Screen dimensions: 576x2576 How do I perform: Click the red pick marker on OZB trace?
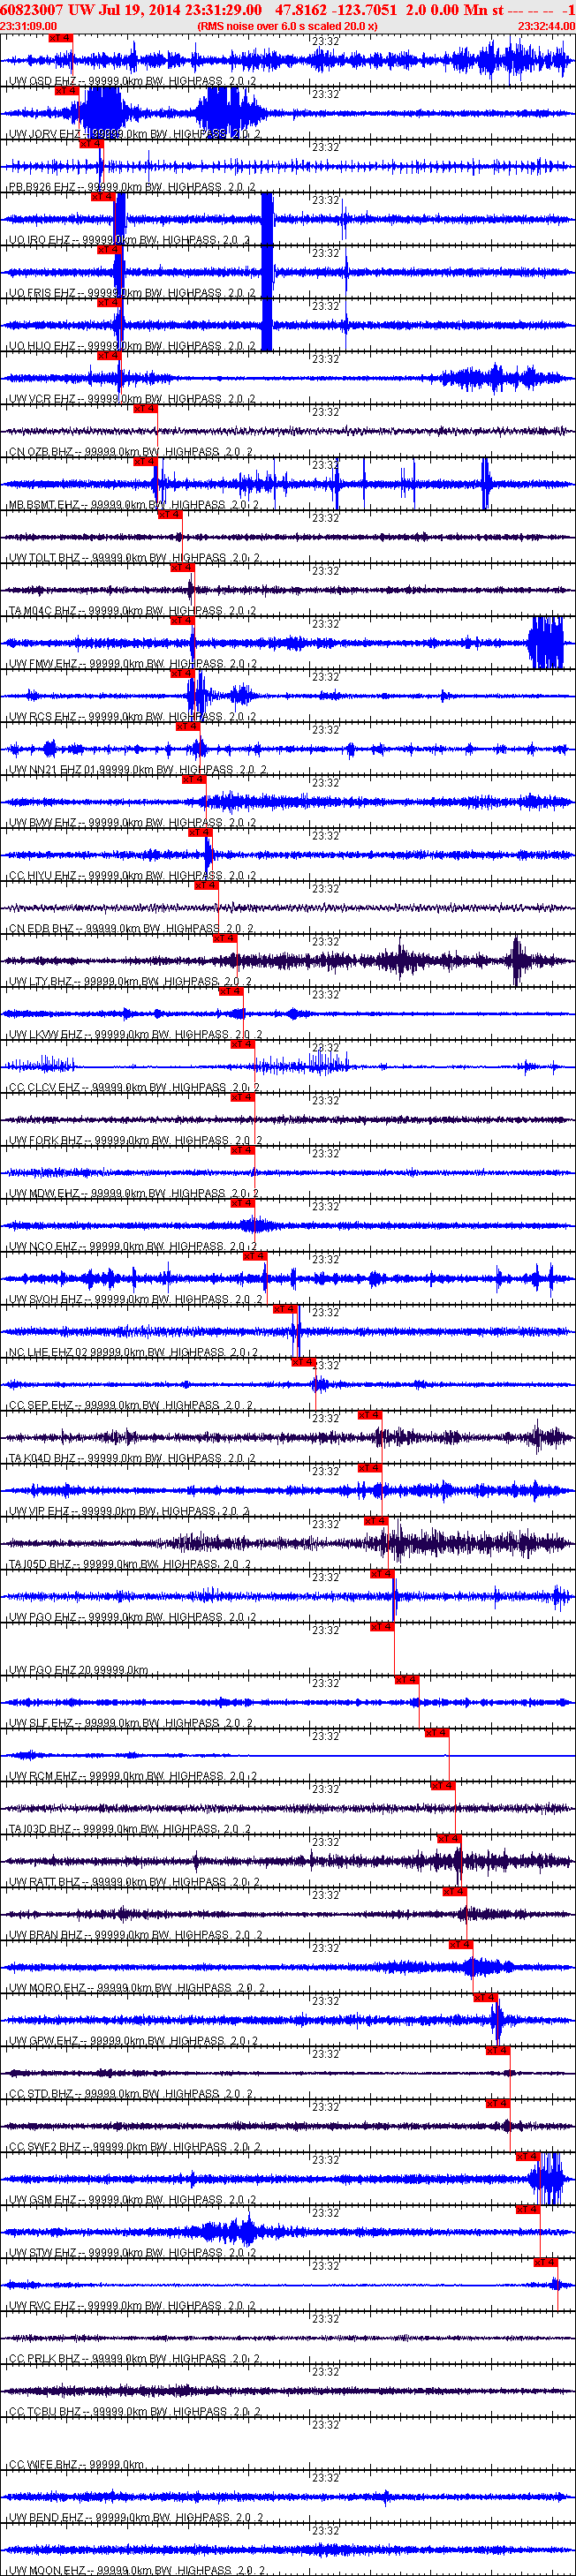(x=145, y=409)
